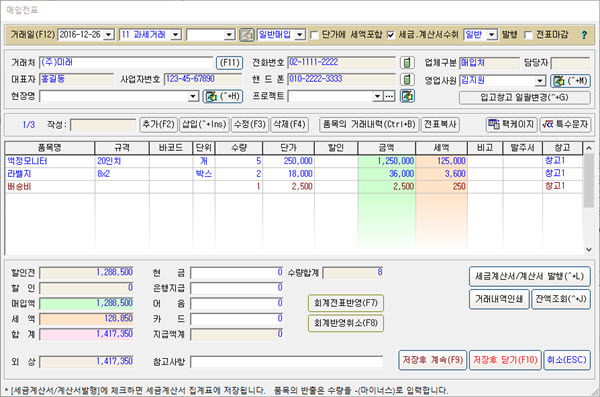The image size is (600, 397).
Task: Toggle 단가에 세액포함 checkbox
Action: 314,35
